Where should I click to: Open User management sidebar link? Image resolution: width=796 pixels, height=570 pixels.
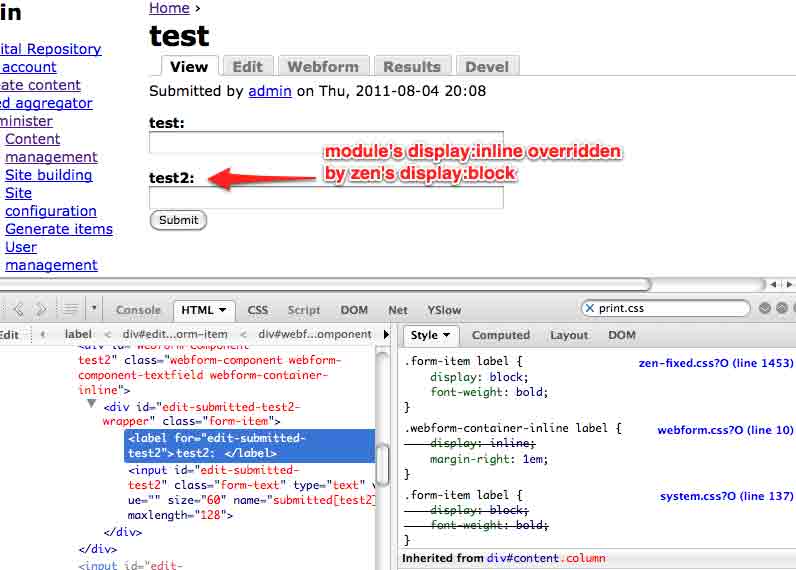pos(51,256)
